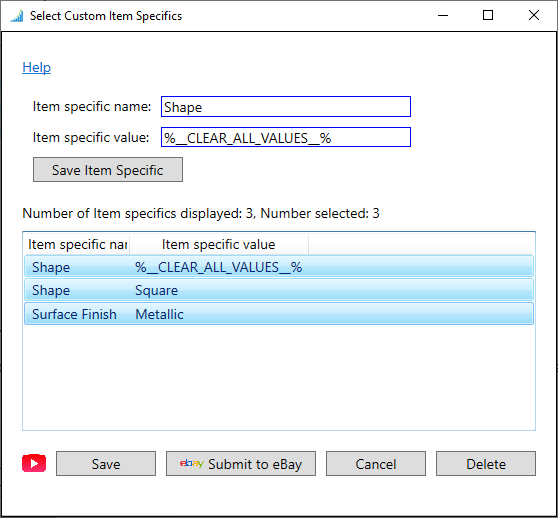558x518 pixels.
Task: Click the eBay logo on Submit button
Action: tap(191, 463)
